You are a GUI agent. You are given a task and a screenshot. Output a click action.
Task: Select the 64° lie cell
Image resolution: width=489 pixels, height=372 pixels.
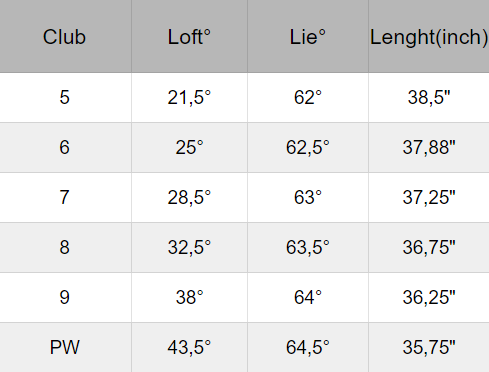point(308,297)
